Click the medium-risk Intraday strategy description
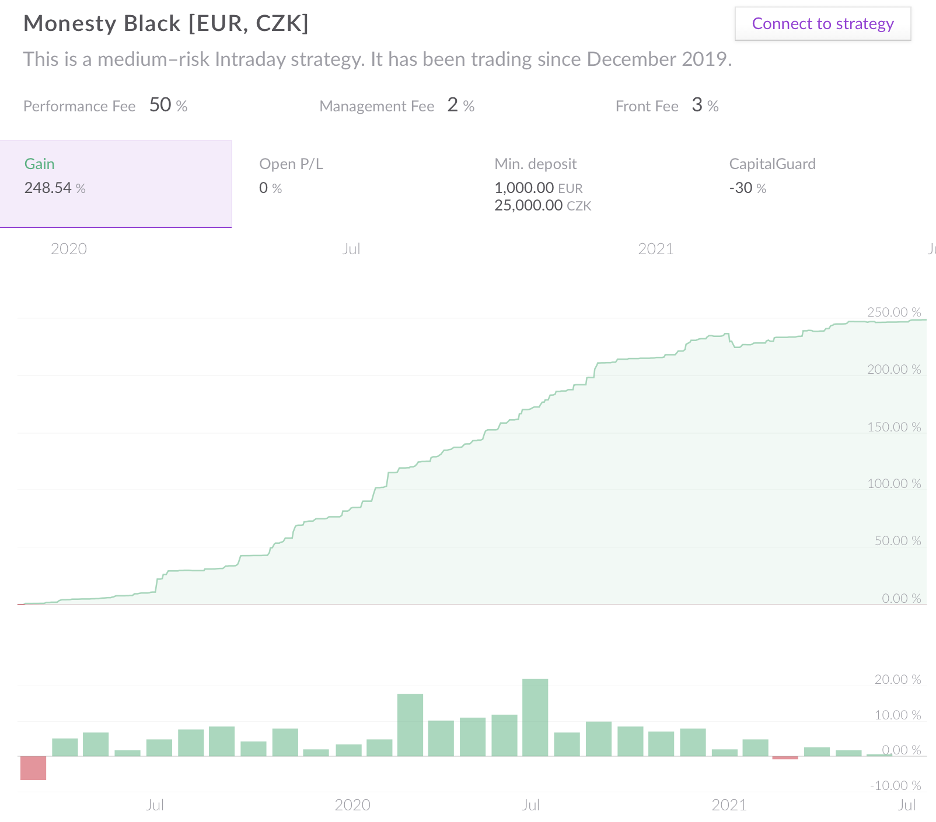This screenshot has height=822, width=936. 377,59
